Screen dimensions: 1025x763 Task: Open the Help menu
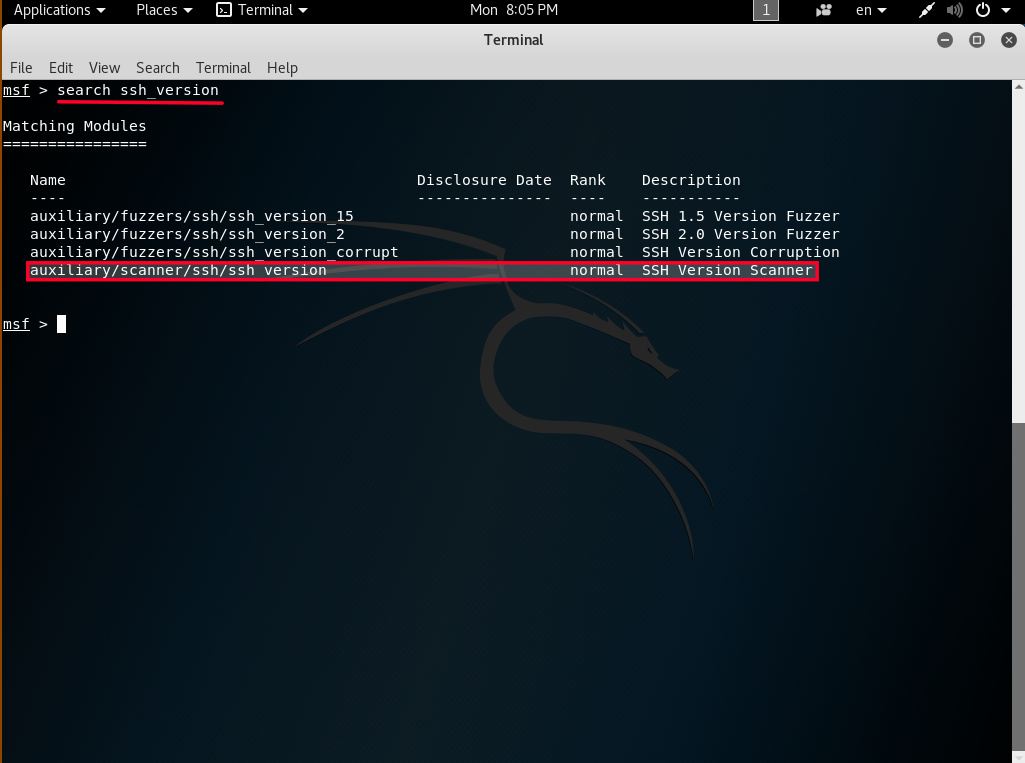coord(282,68)
